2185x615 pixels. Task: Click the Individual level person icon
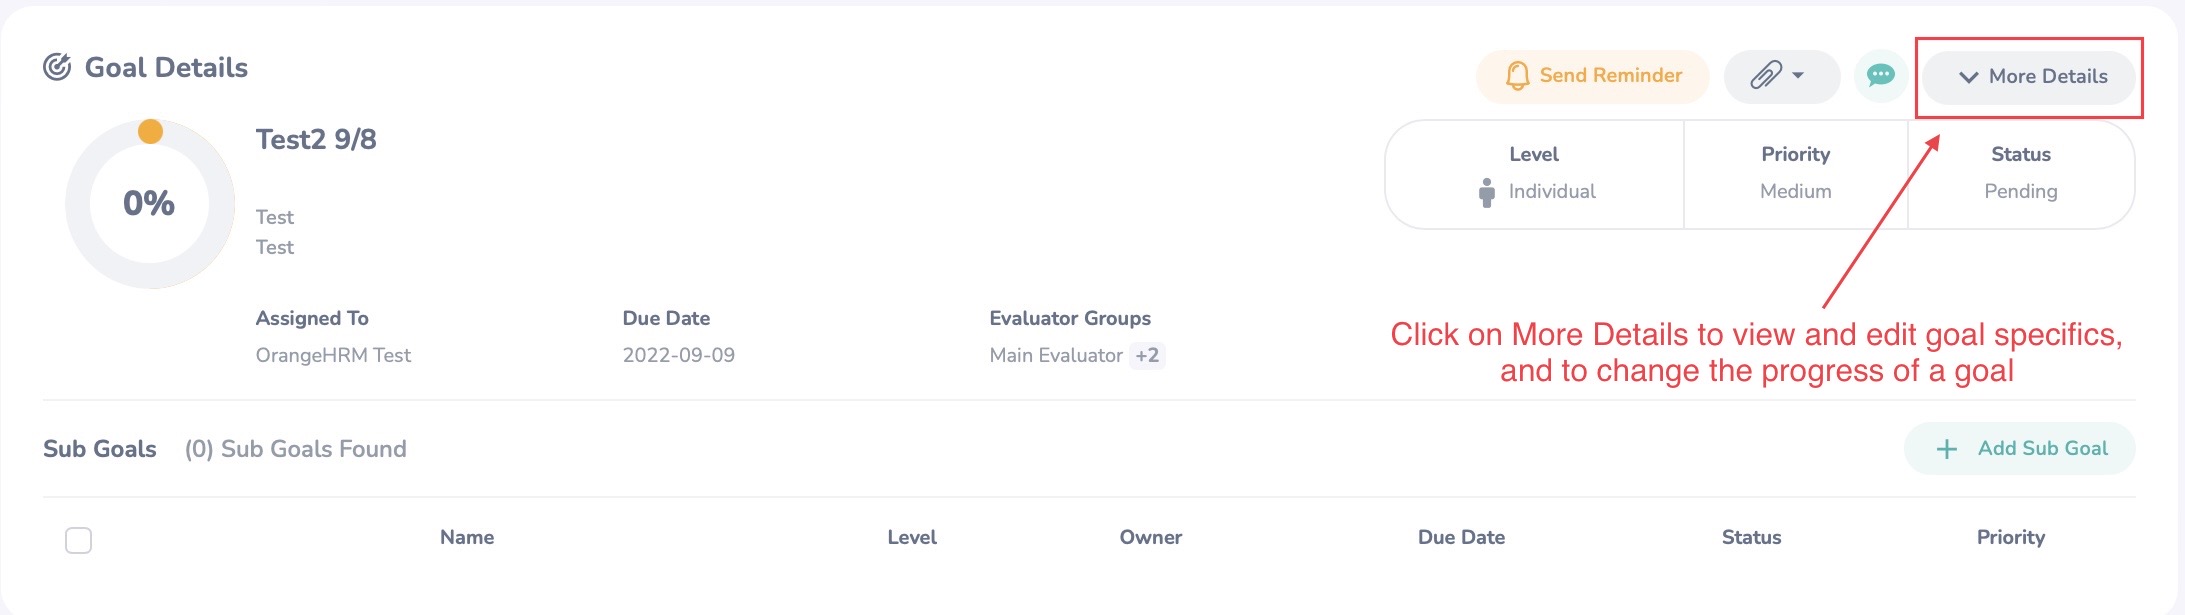[x=1487, y=192]
